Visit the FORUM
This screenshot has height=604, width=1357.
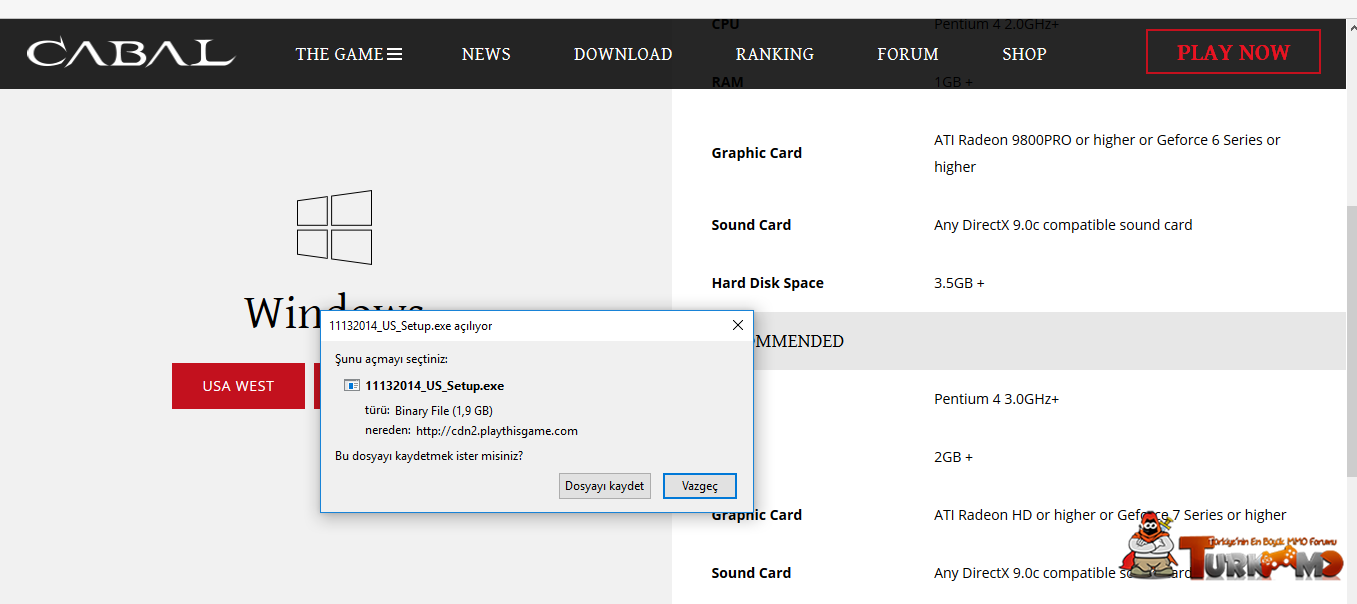click(x=908, y=54)
